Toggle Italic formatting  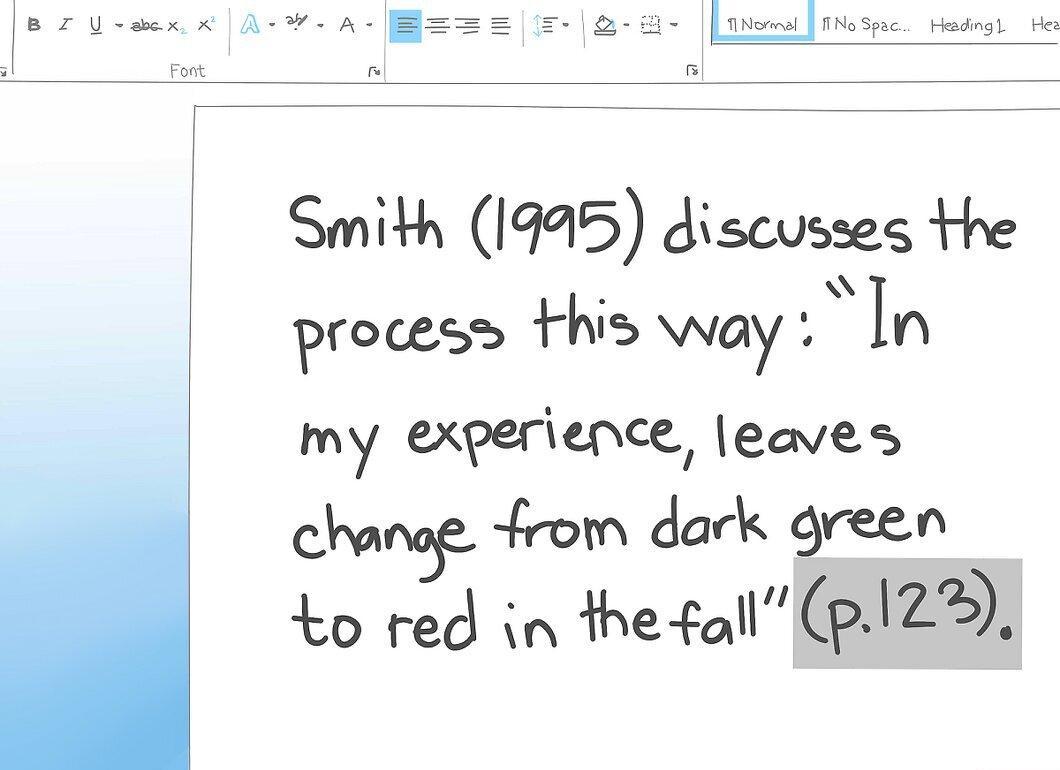pos(65,25)
